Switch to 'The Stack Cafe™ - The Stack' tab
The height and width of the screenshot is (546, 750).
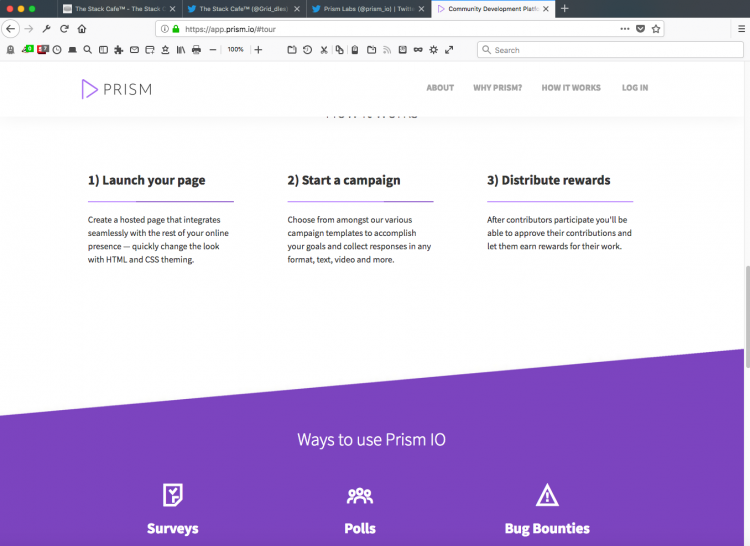[120, 9]
